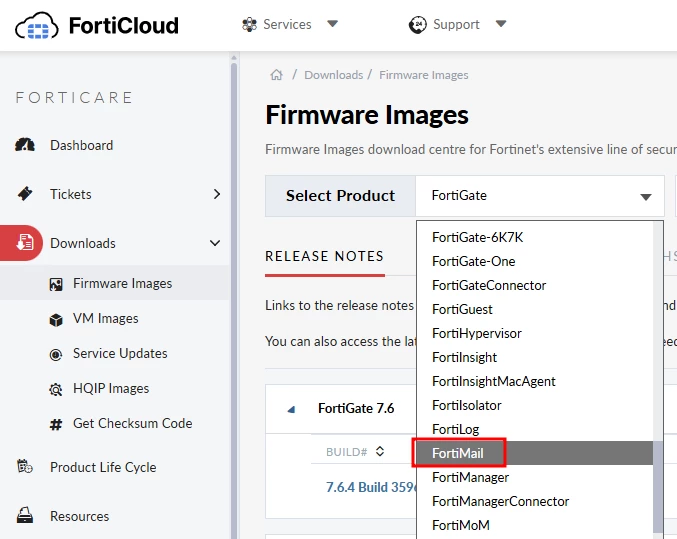Choose FortiGate-One from product list

pyautogui.click(x=535, y=261)
